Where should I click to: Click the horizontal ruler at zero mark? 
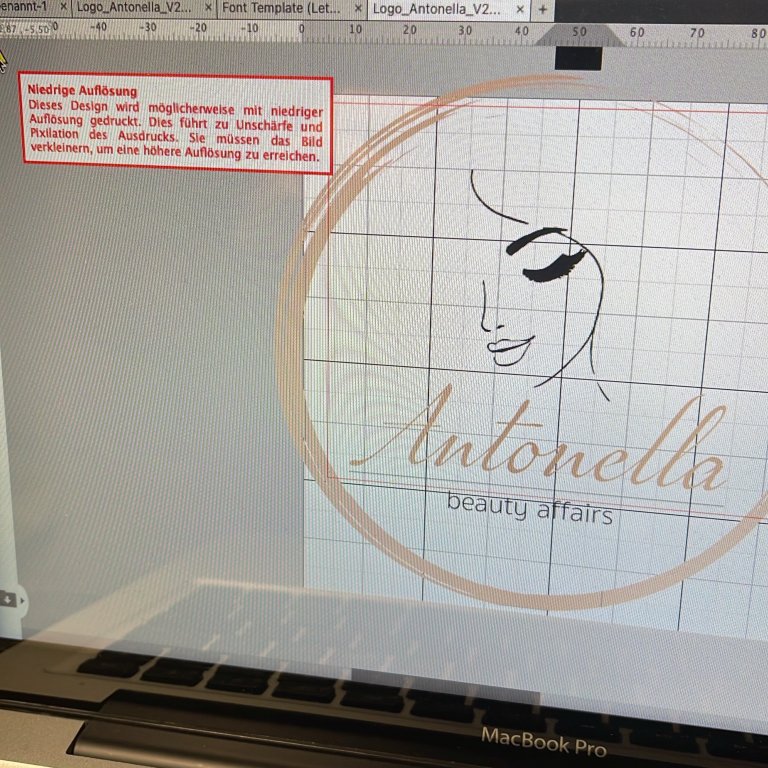(302, 31)
